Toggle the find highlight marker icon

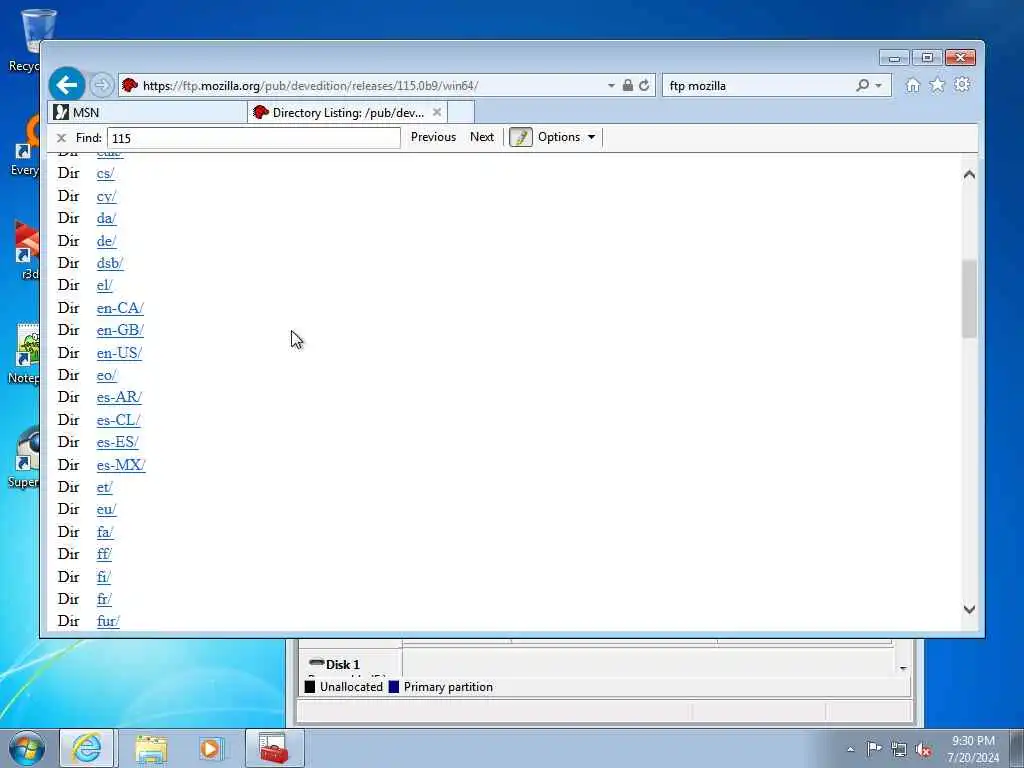[520, 137]
